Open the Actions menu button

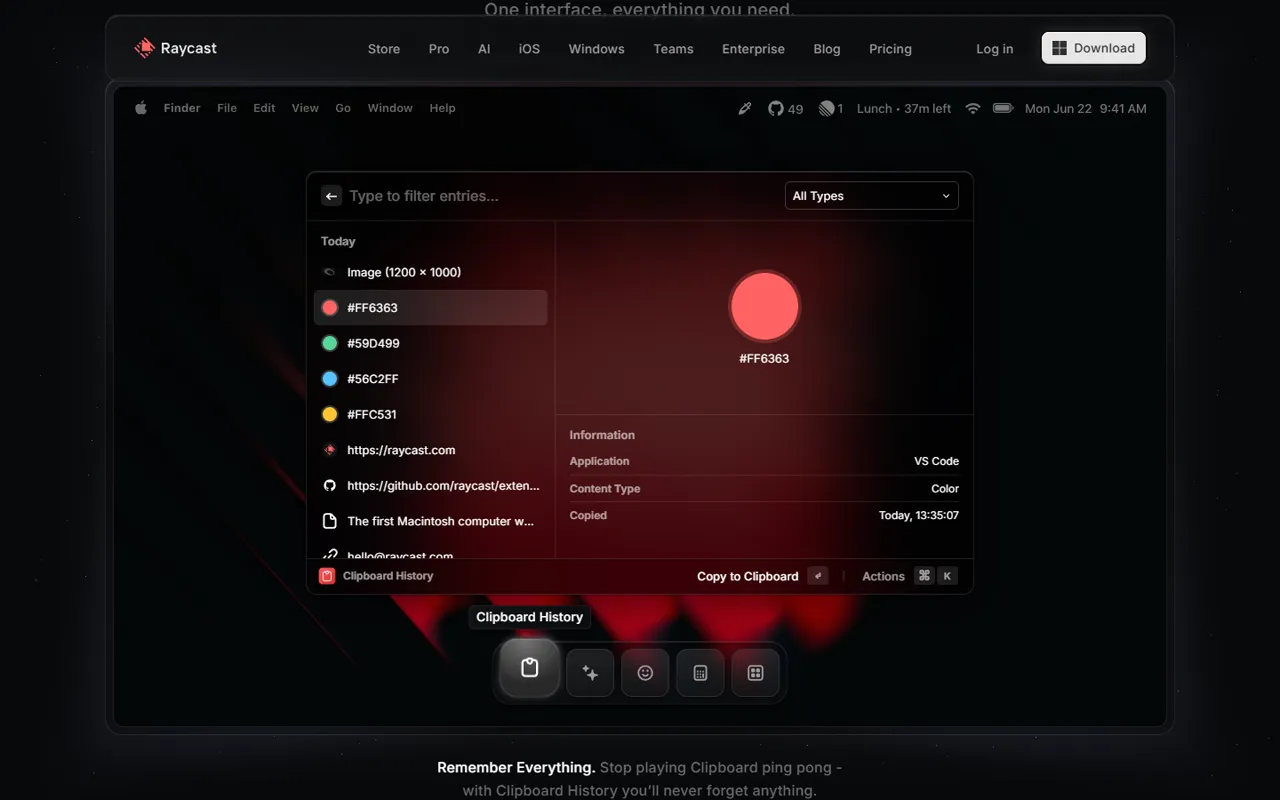pyautogui.click(x=909, y=576)
